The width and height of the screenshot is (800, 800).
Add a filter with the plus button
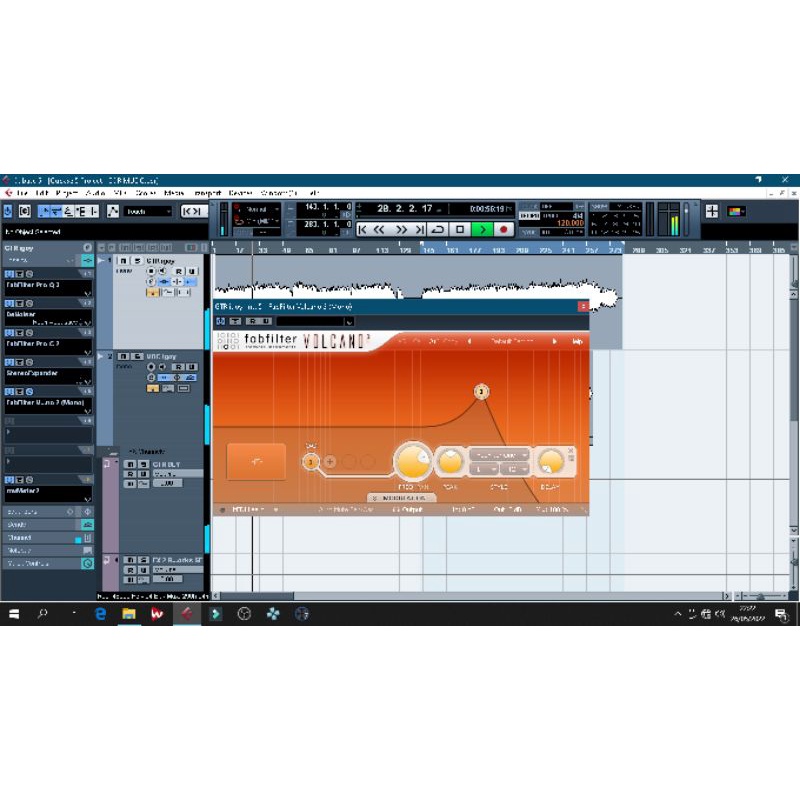[330, 462]
